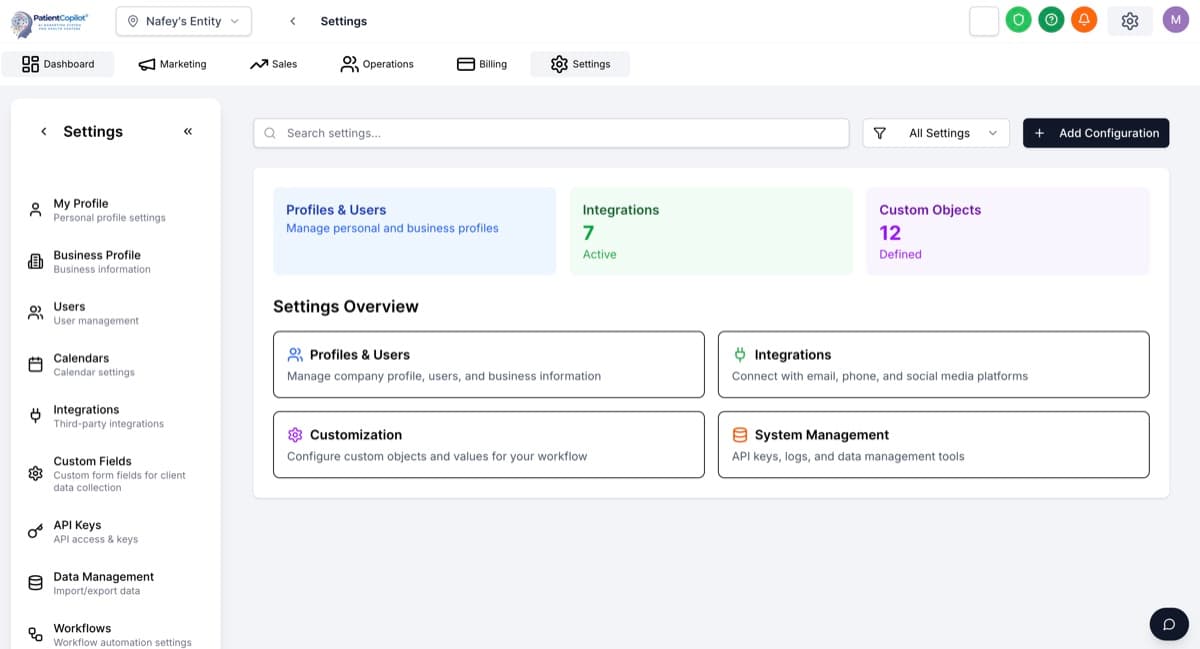Click the header Settings page title
Image resolution: width=1200 pixels, height=649 pixels.
(x=344, y=21)
